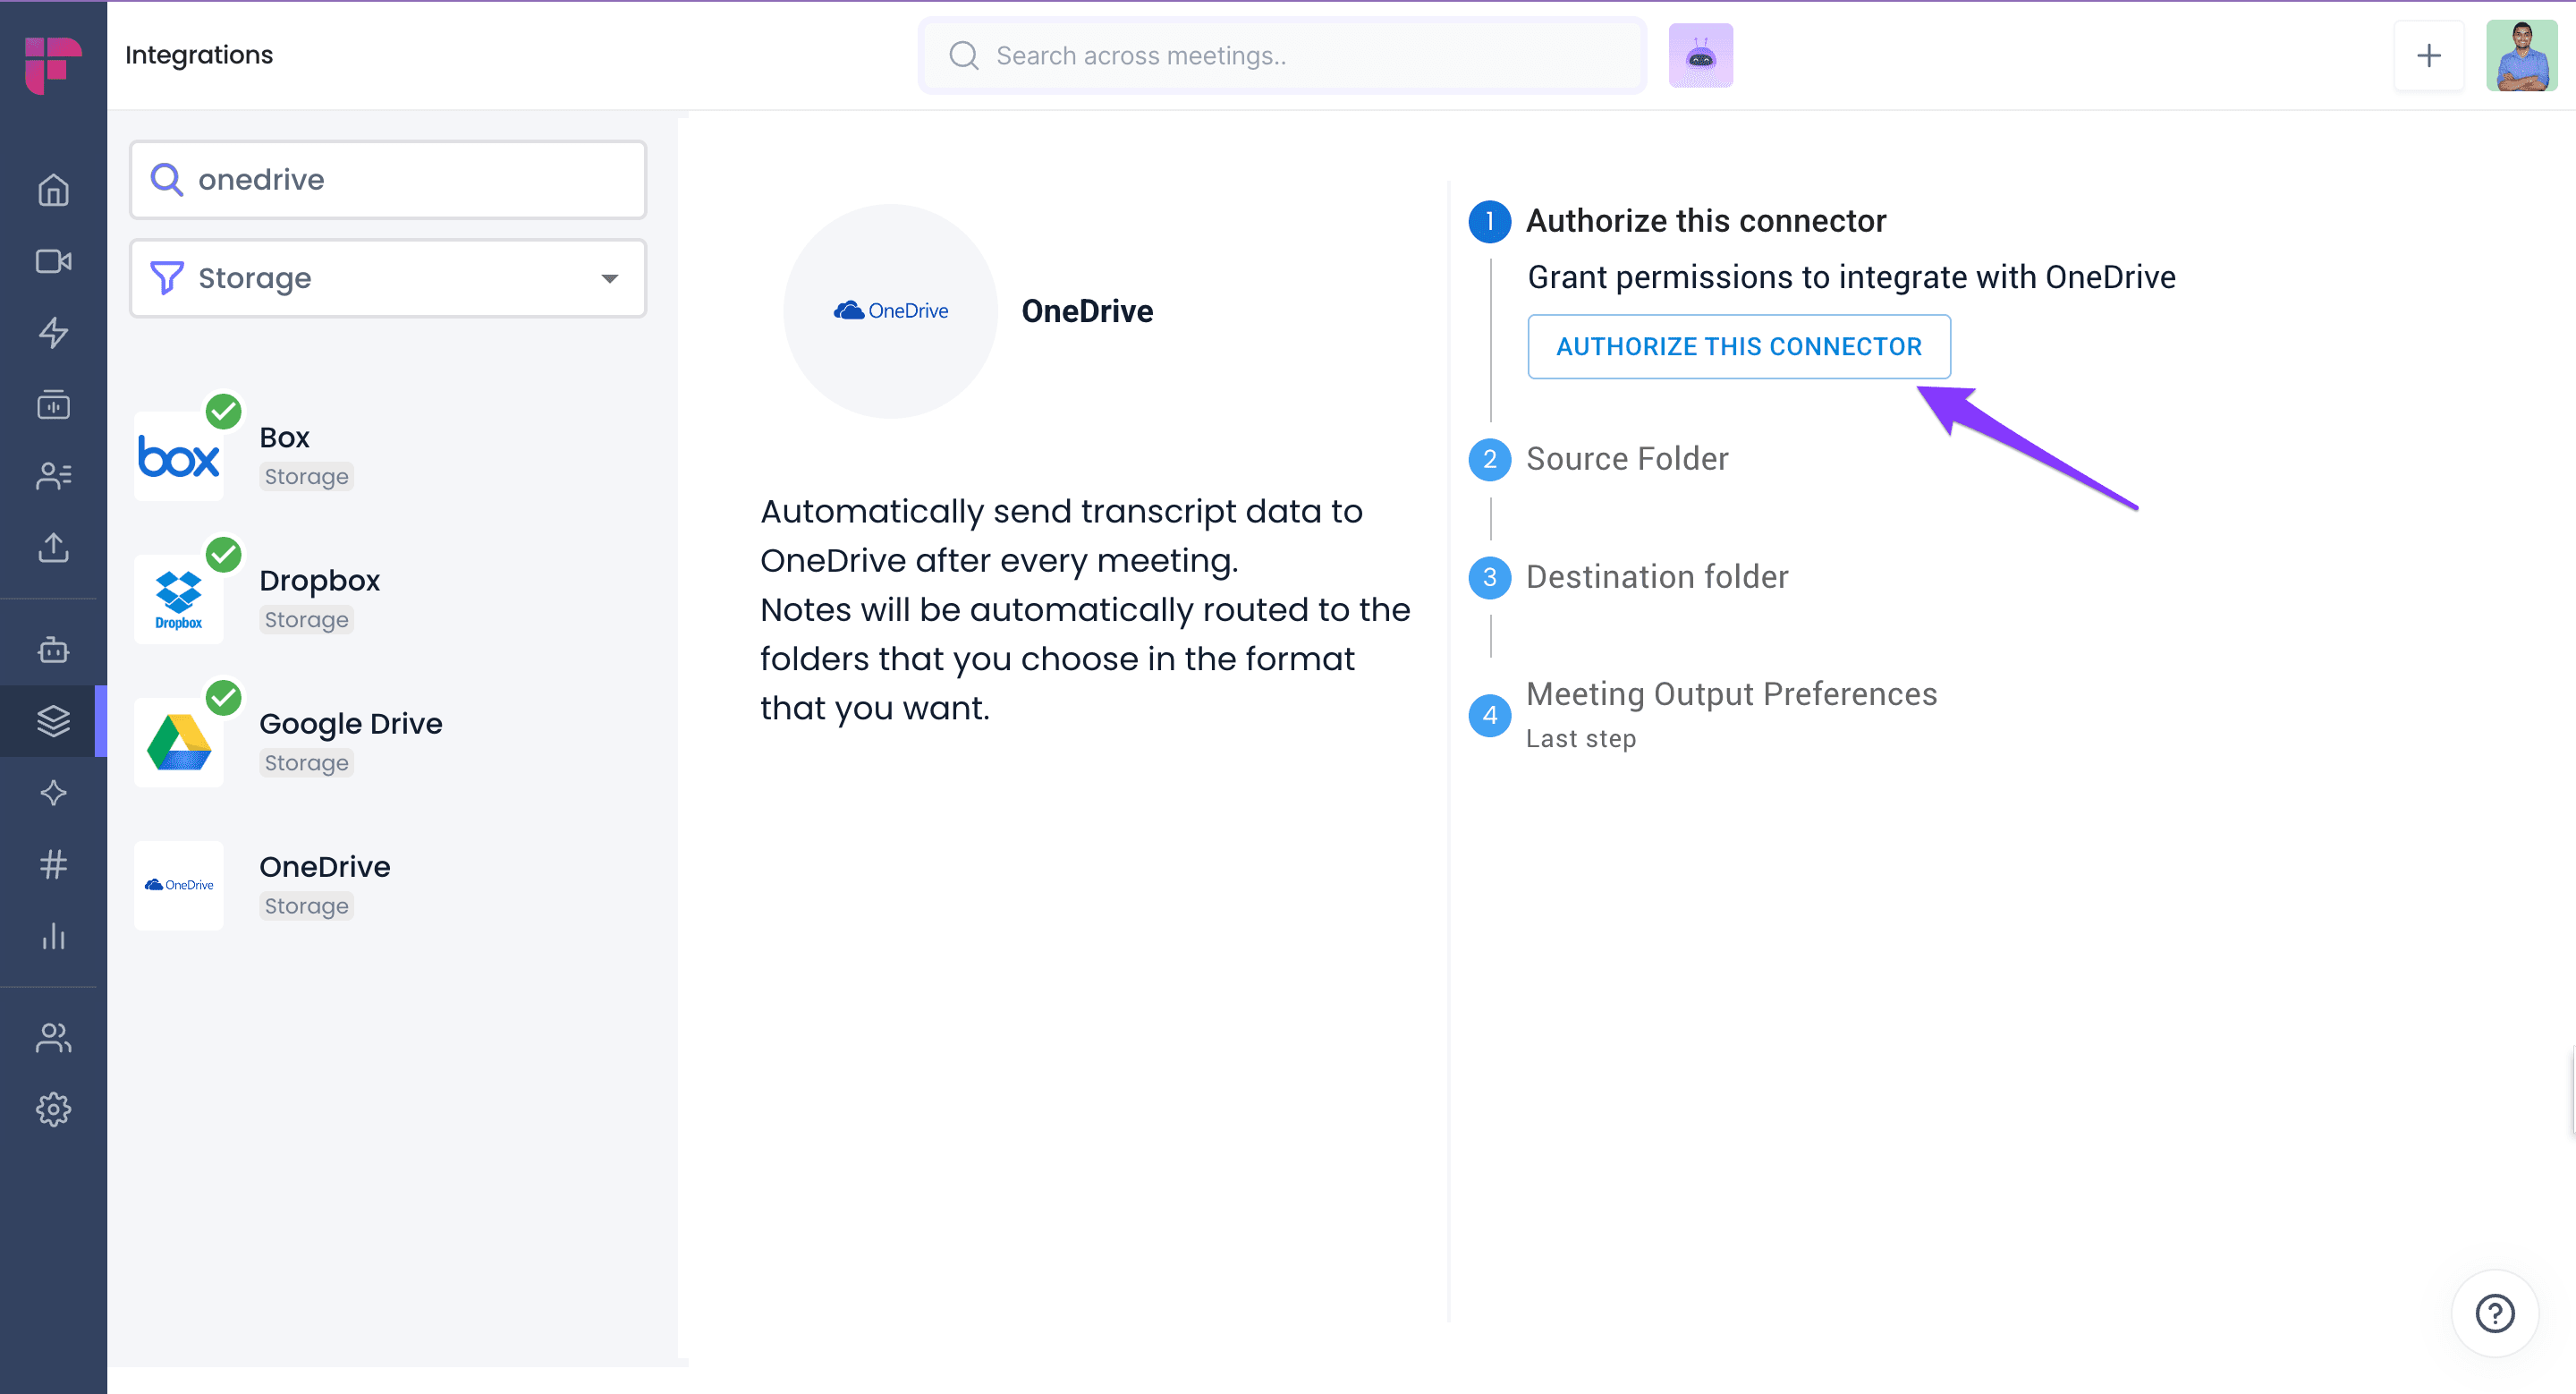Click the Box logo tile
Screen dimensions: 2576x1394
179,457
